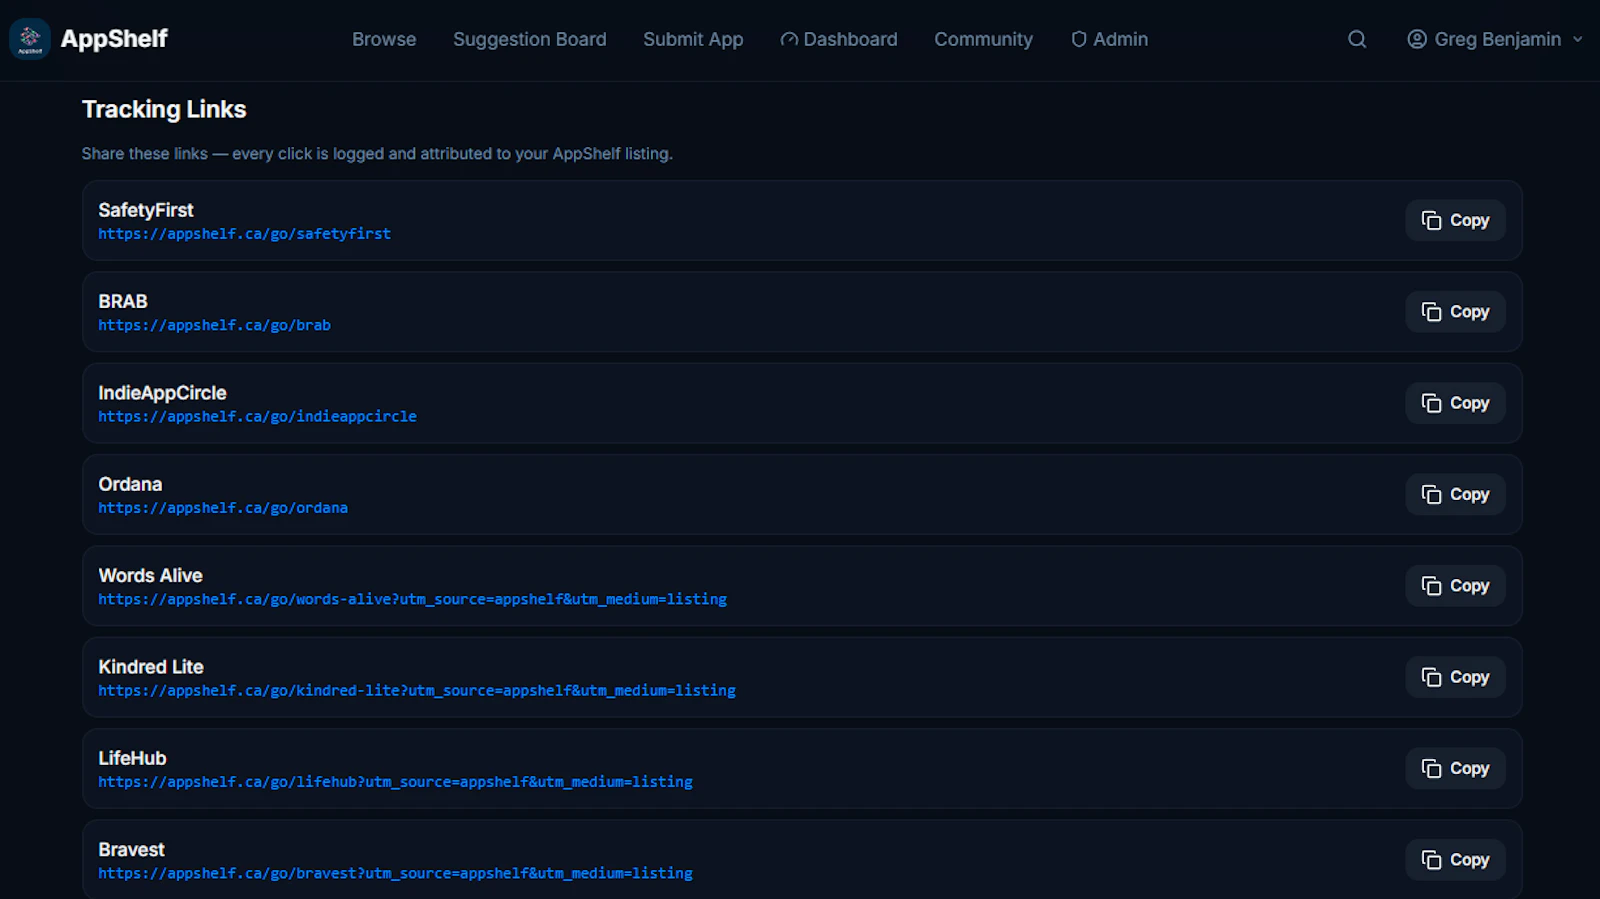Open the appshelf.ca/go/ordana link
Screen dimensions: 1600x899
click(223, 508)
